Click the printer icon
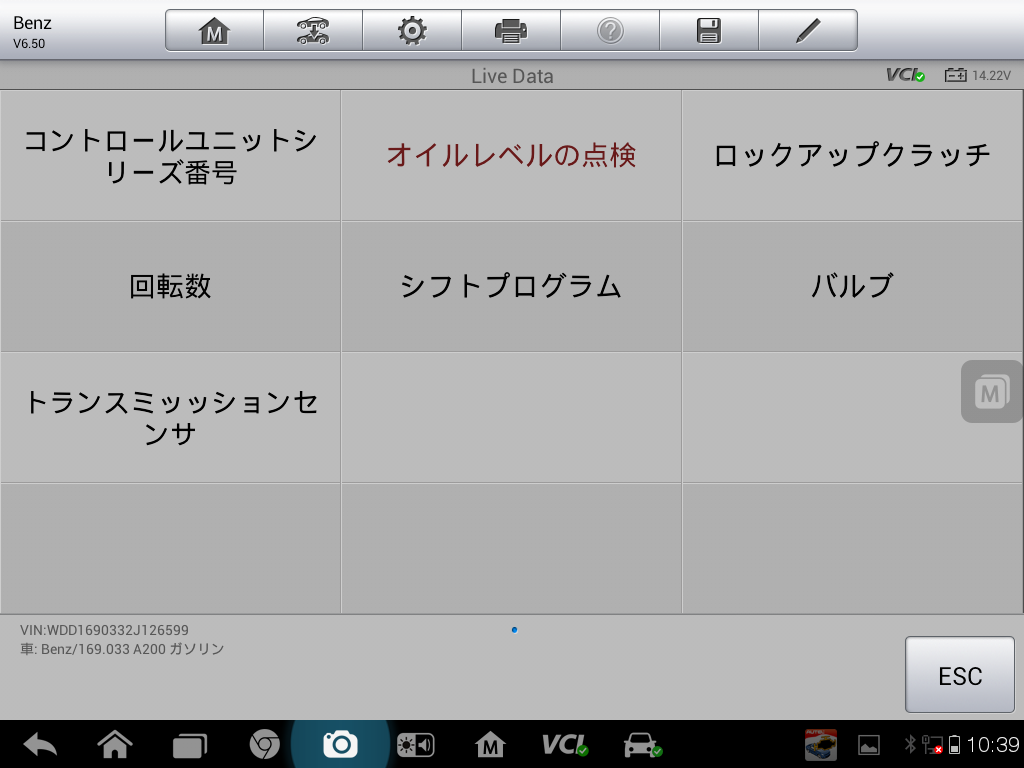Screen dimensions: 1024x768 point(511,31)
